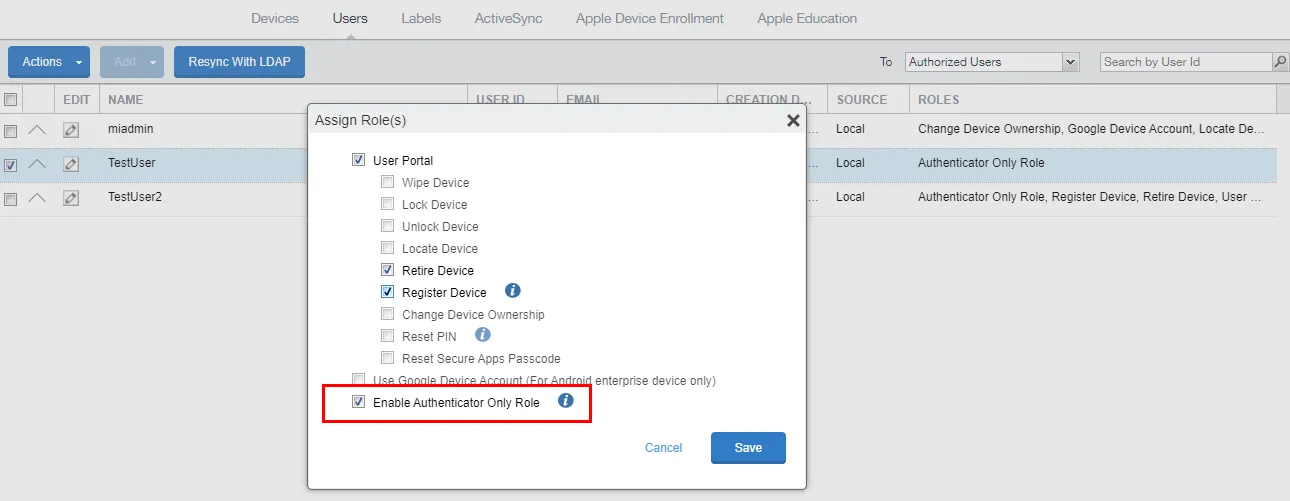This screenshot has height=501, width=1290.
Task: Expand the TestUser2 row details caret
Action: point(37,198)
